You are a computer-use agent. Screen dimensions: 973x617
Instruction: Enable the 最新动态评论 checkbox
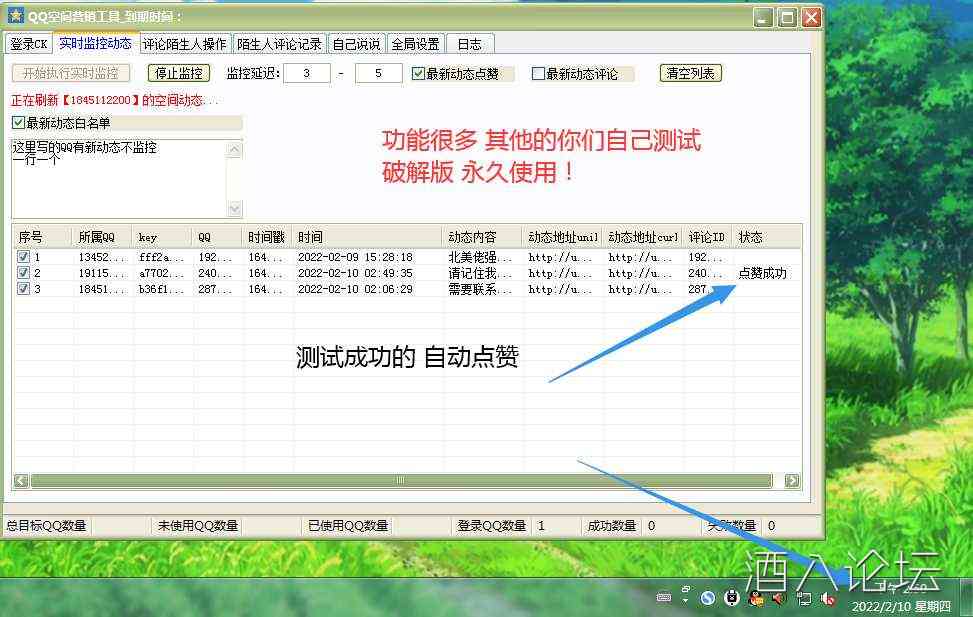(538, 73)
